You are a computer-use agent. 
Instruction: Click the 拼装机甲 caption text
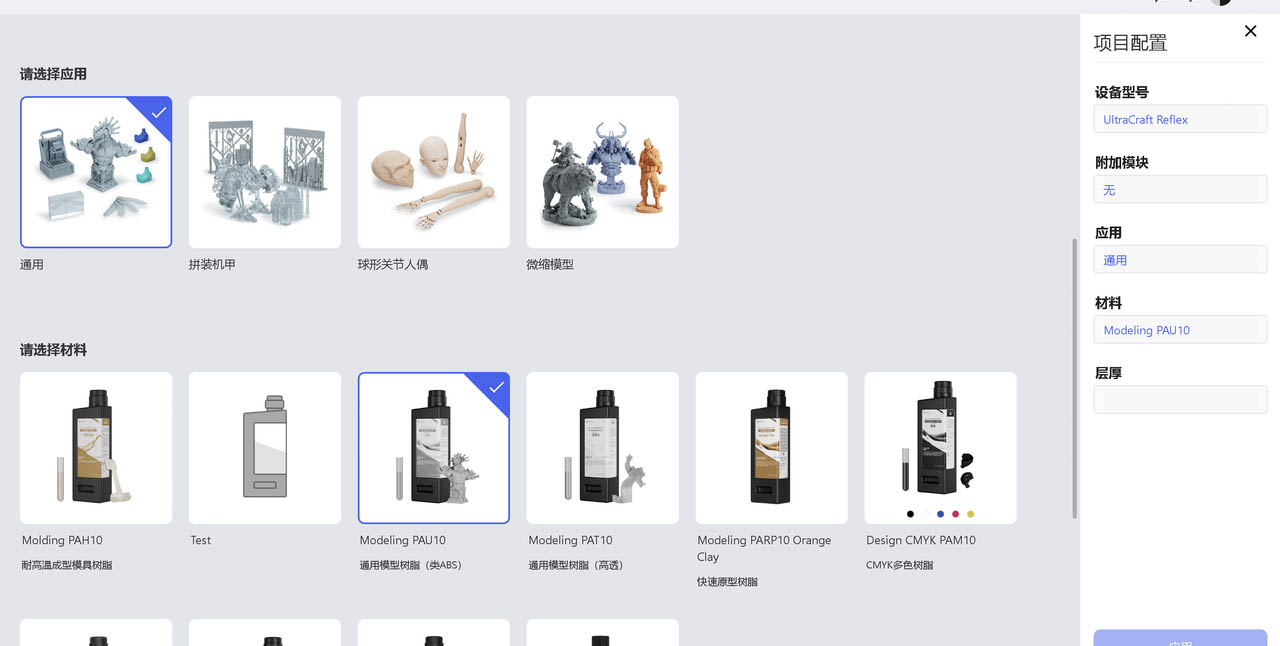click(213, 265)
